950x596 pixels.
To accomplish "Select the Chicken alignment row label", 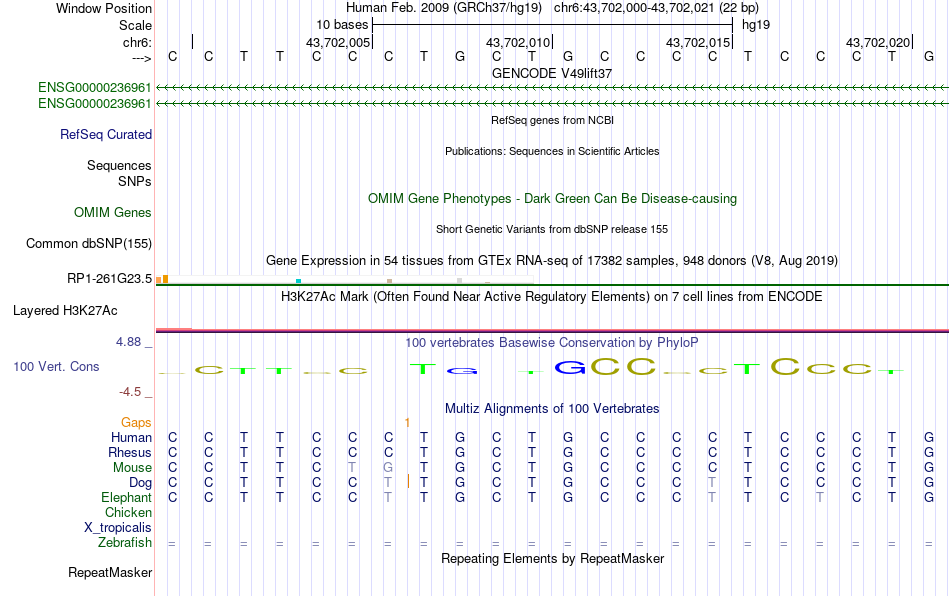I will click(128, 512).
